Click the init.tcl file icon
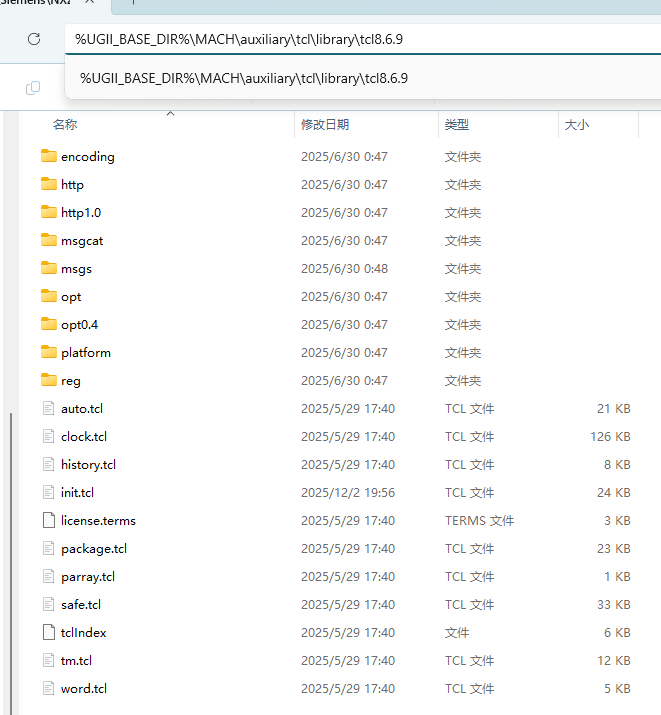This screenshot has width=661, height=715. click(x=48, y=492)
